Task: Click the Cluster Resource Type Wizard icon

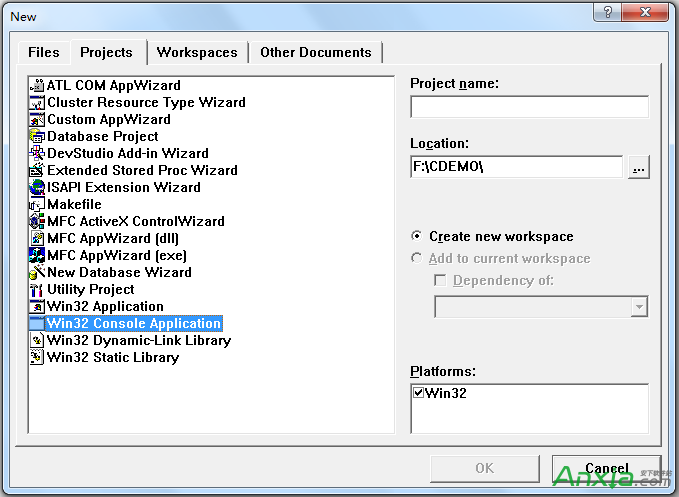Action: tap(37, 103)
